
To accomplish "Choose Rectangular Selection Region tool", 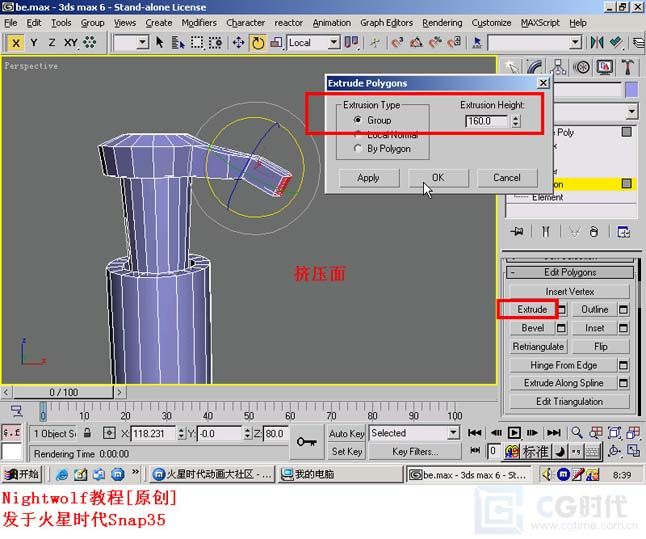I will click(x=197, y=42).
